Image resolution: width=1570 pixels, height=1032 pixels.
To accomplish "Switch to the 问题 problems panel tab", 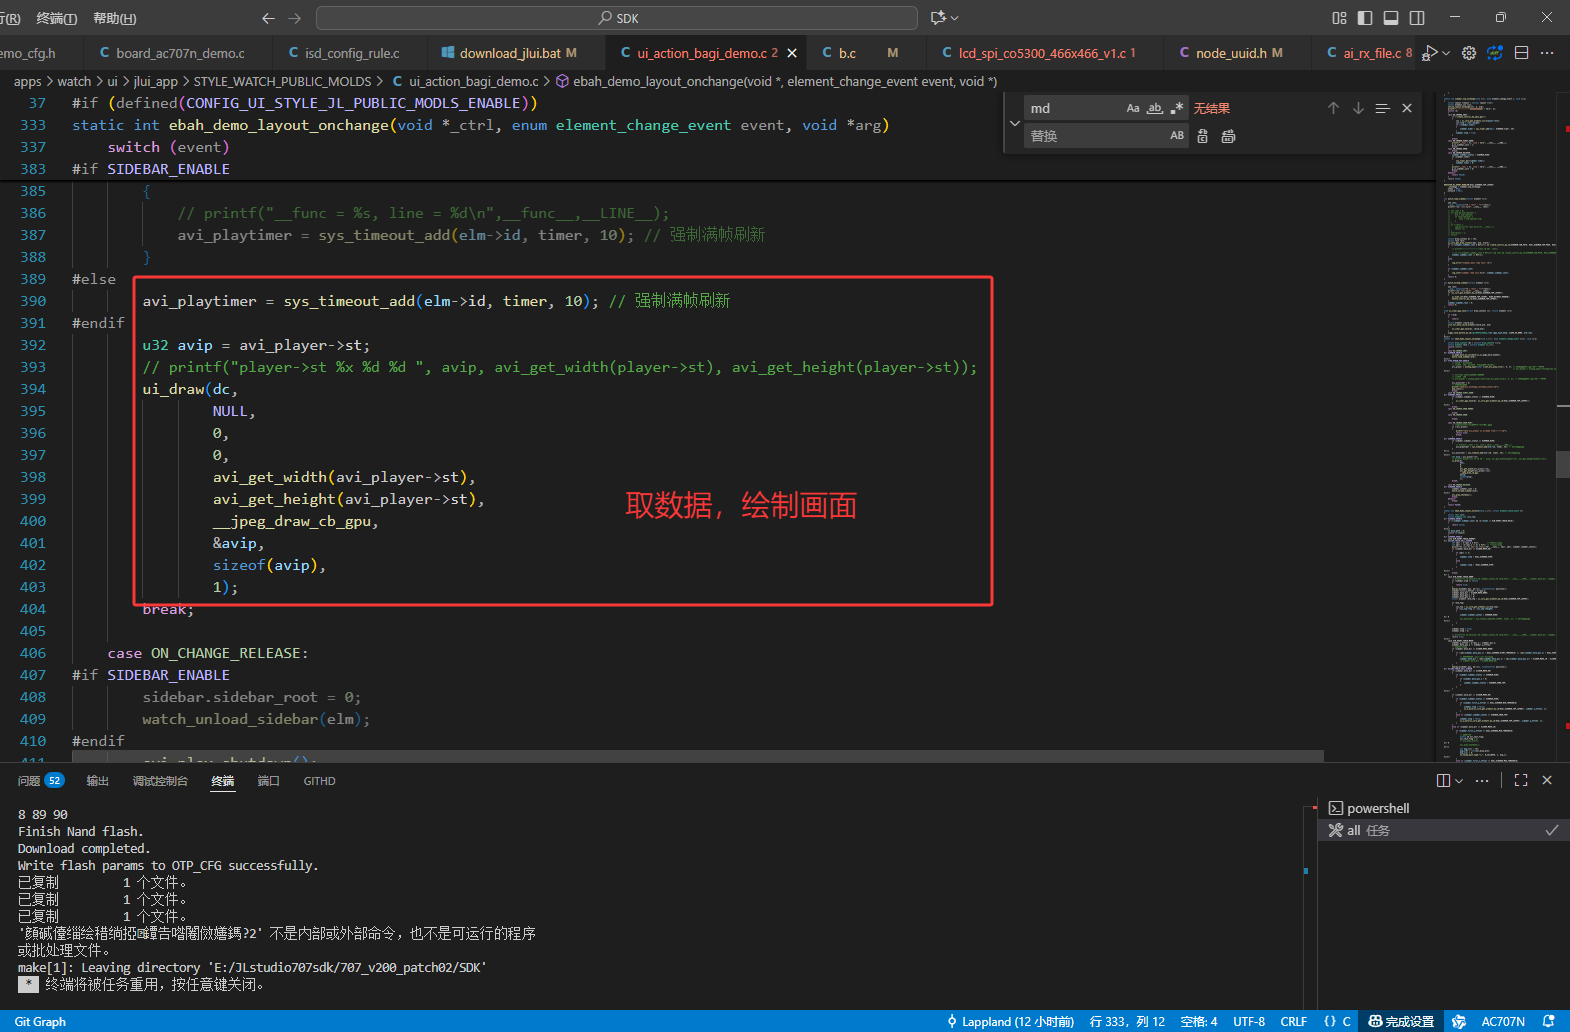I will click(40, 781).
